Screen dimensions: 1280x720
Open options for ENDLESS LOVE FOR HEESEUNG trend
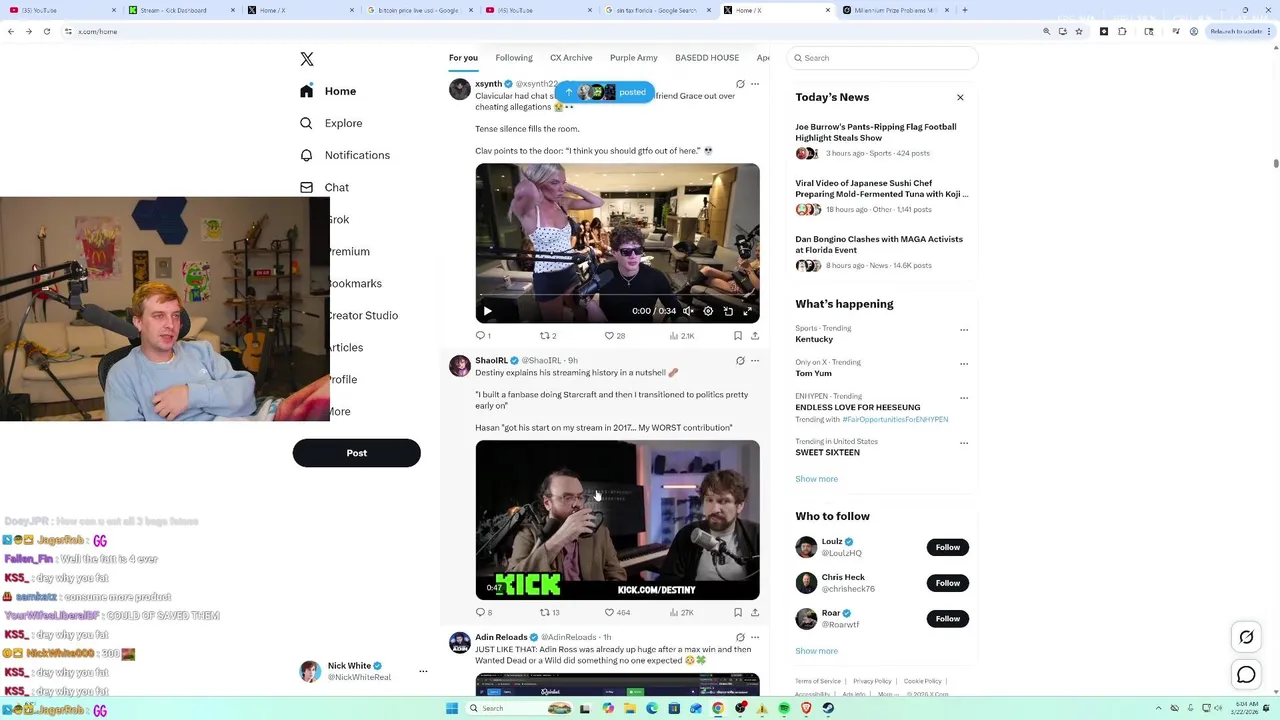(x=964, y=397)
